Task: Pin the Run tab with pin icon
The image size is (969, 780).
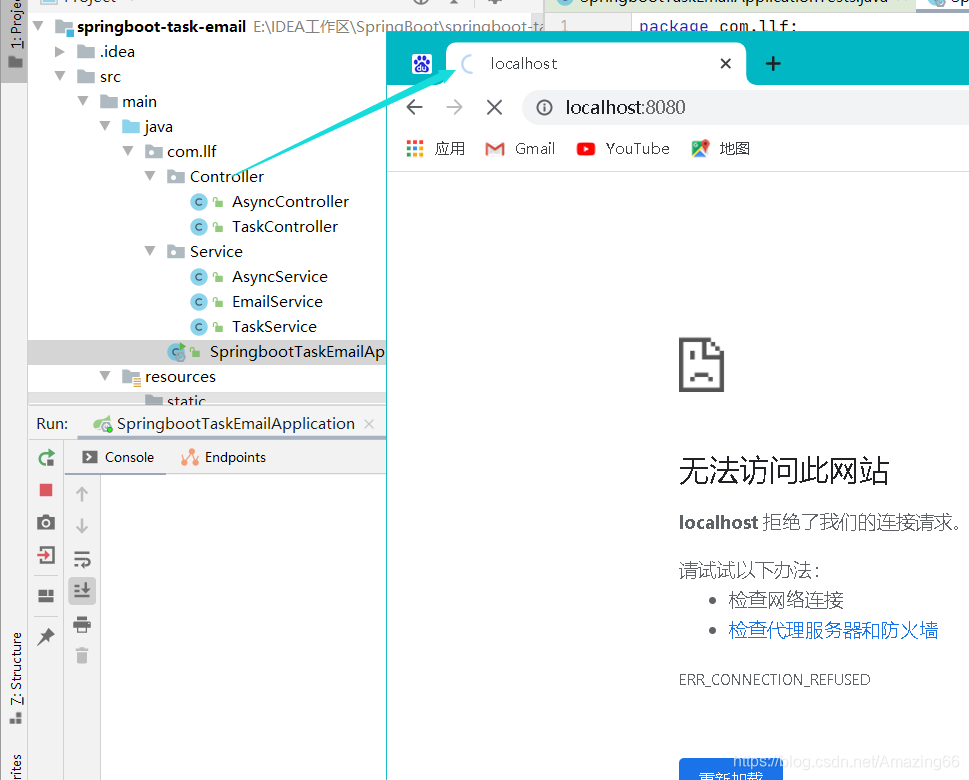Action: pos(46,636)
